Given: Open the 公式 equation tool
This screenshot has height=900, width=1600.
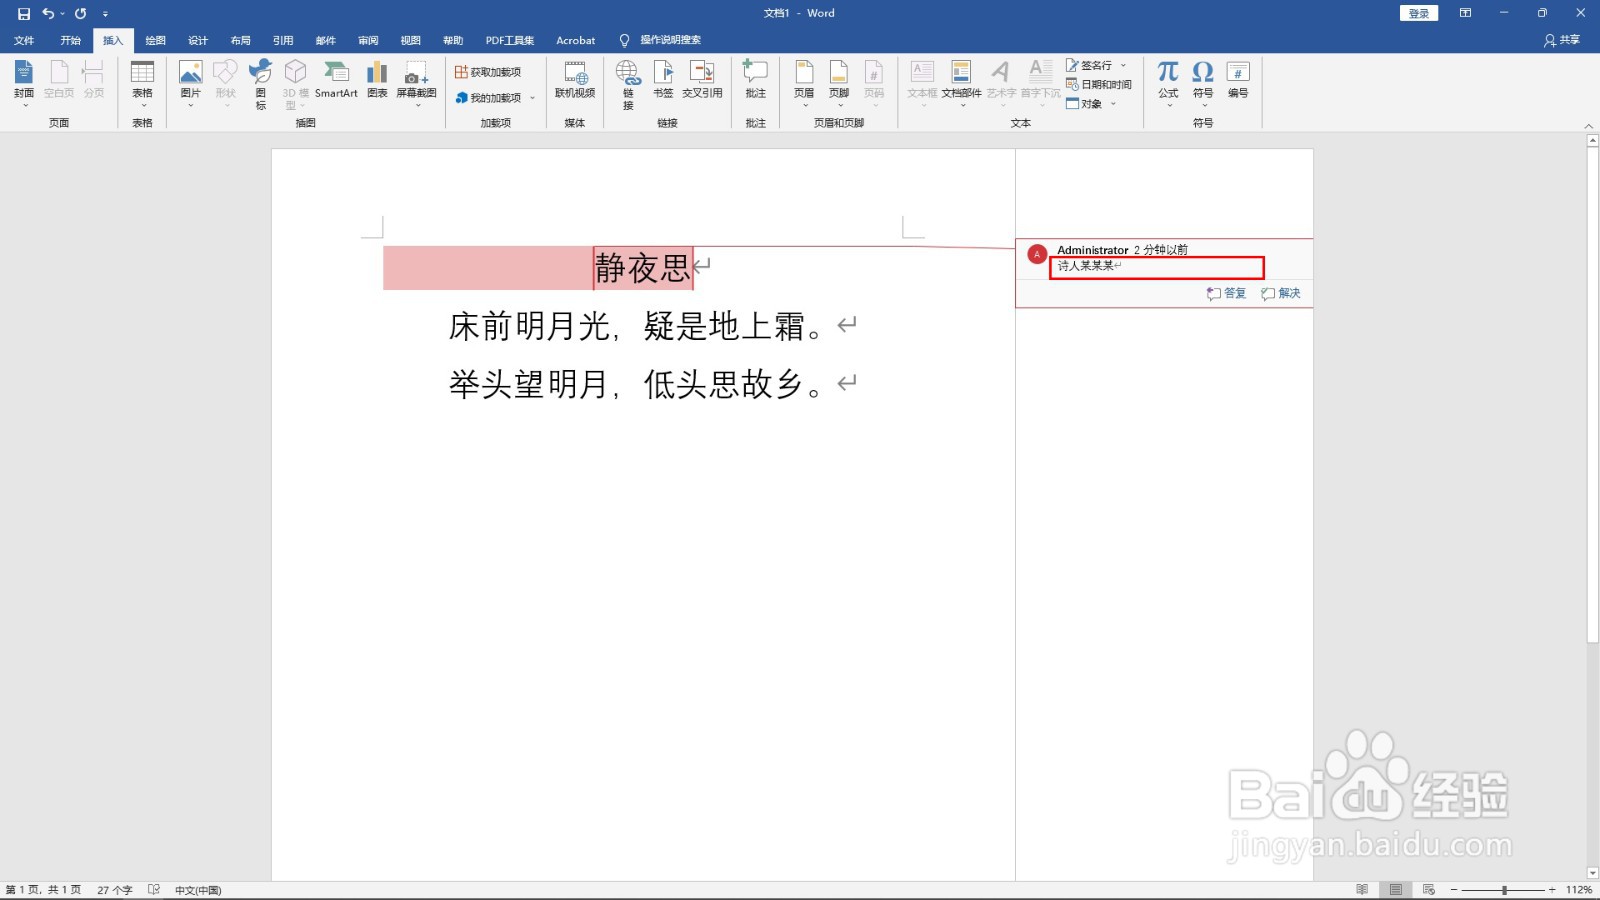Looking at the screenshot, I should 1166,80.
